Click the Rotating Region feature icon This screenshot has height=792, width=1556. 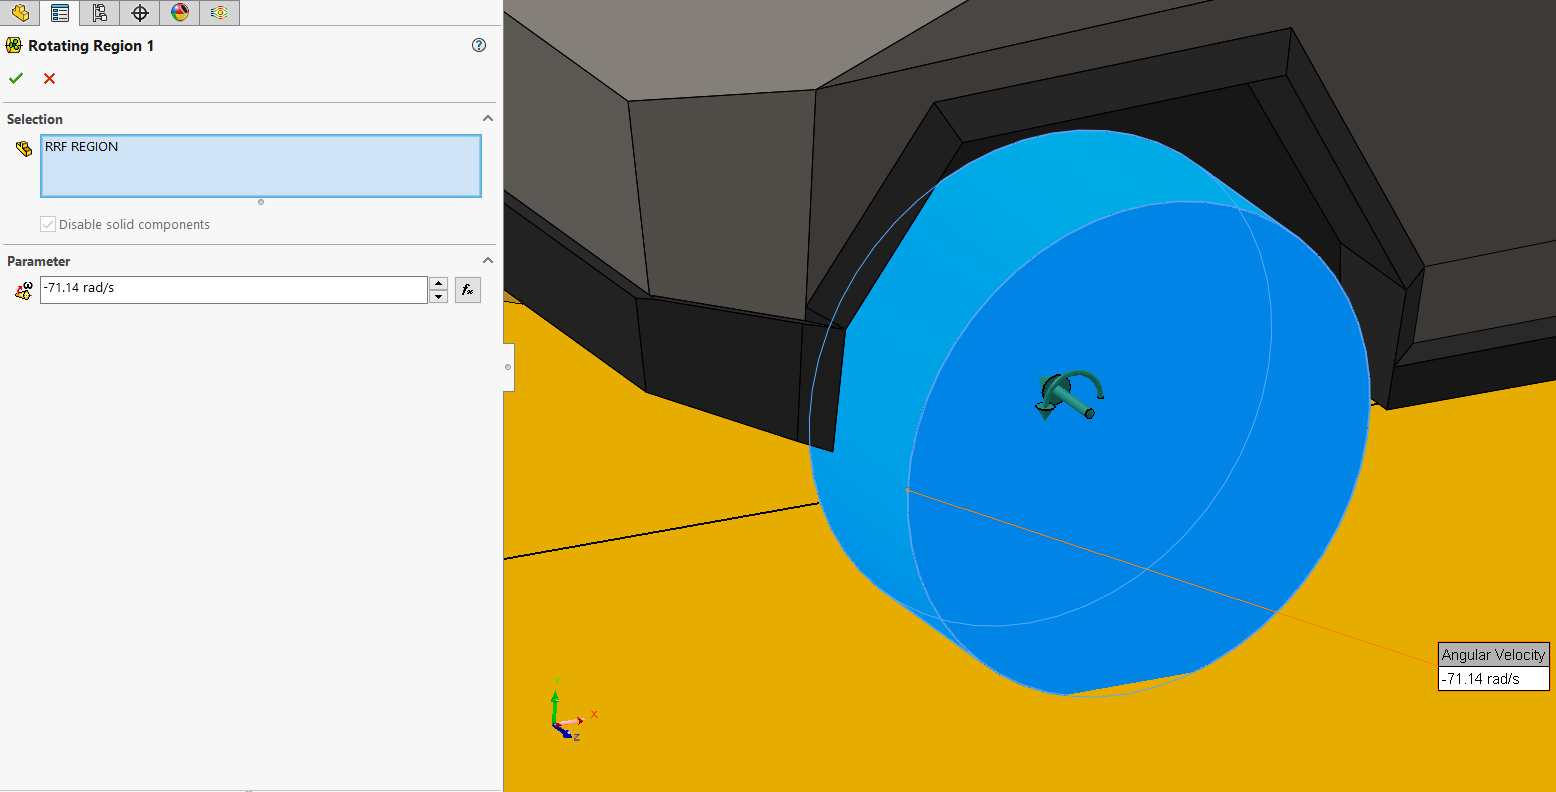14,45
